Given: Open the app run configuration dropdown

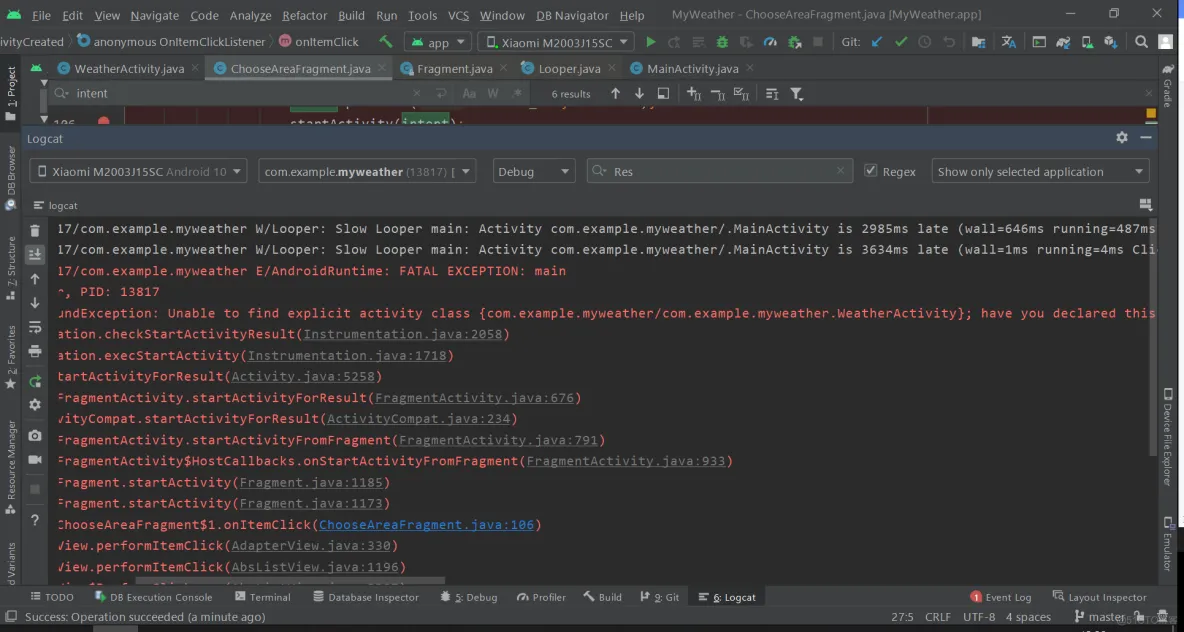Looking at the screenshot, I should tap(438, 42).
